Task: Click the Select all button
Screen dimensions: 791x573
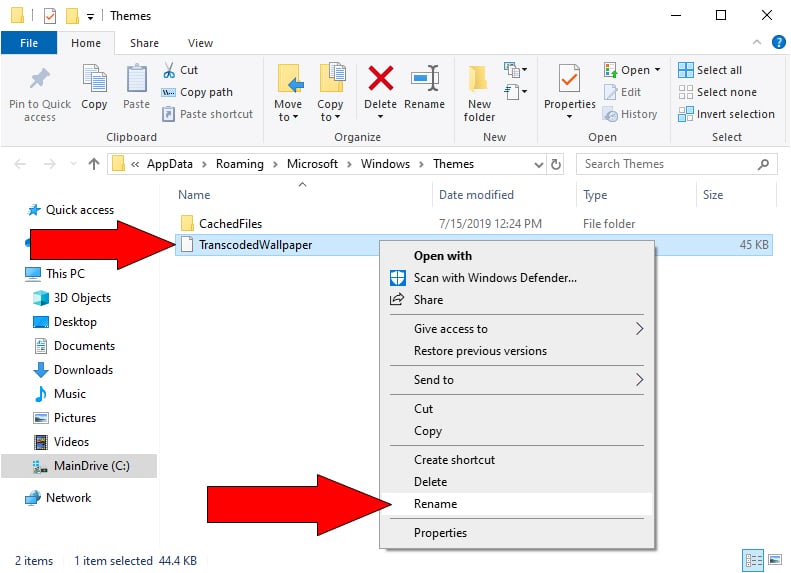Action: [710, 70]
